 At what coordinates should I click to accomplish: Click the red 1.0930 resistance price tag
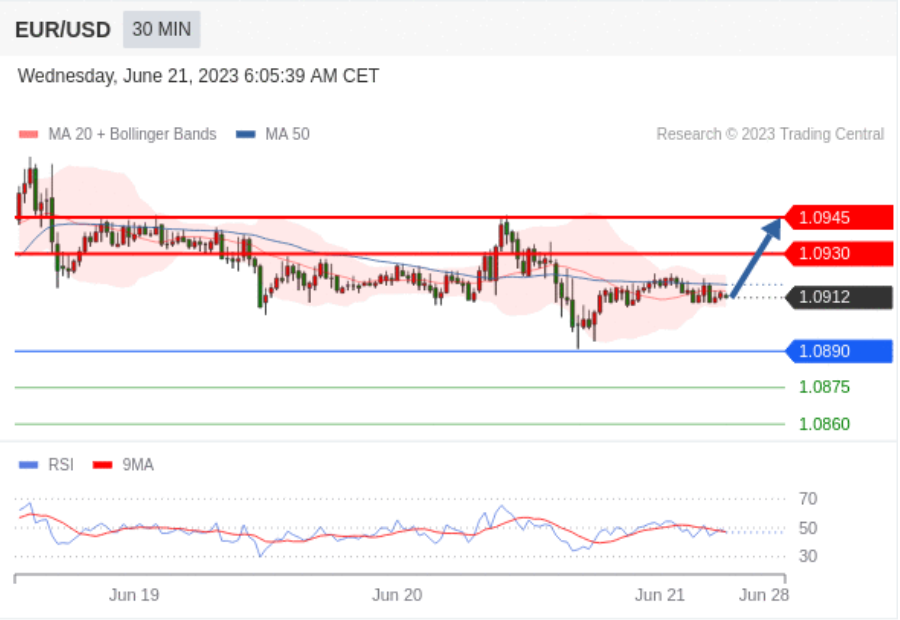coord(839,254)
